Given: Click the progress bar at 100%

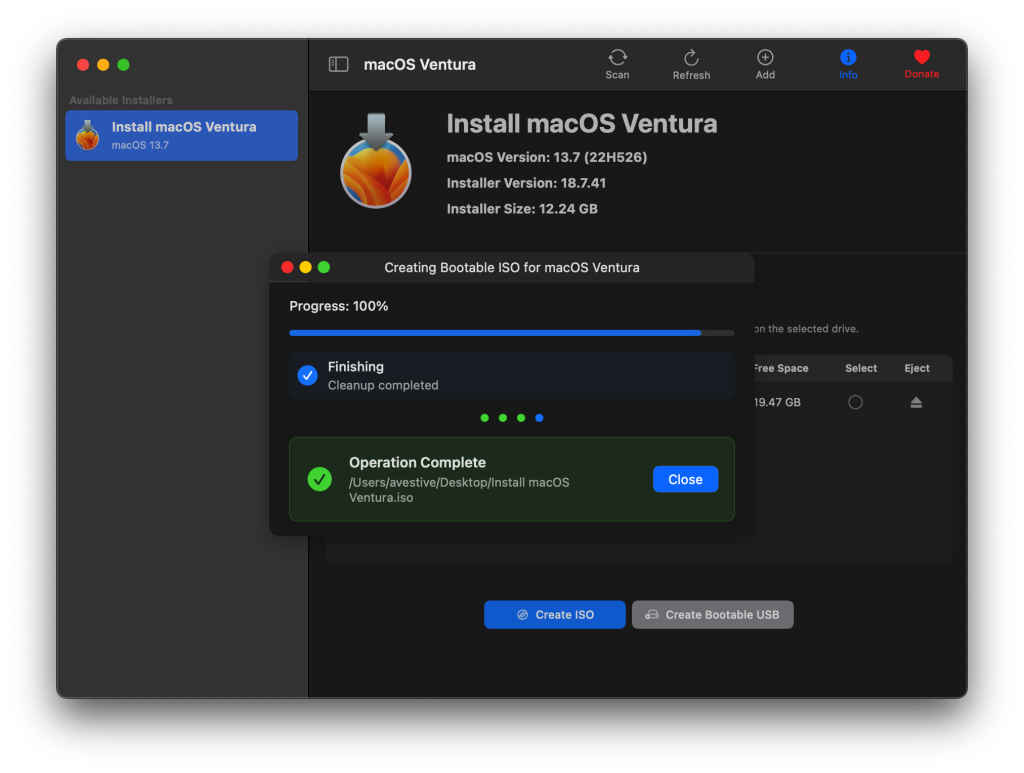Looking at the screenshot, I should (511, 333).
